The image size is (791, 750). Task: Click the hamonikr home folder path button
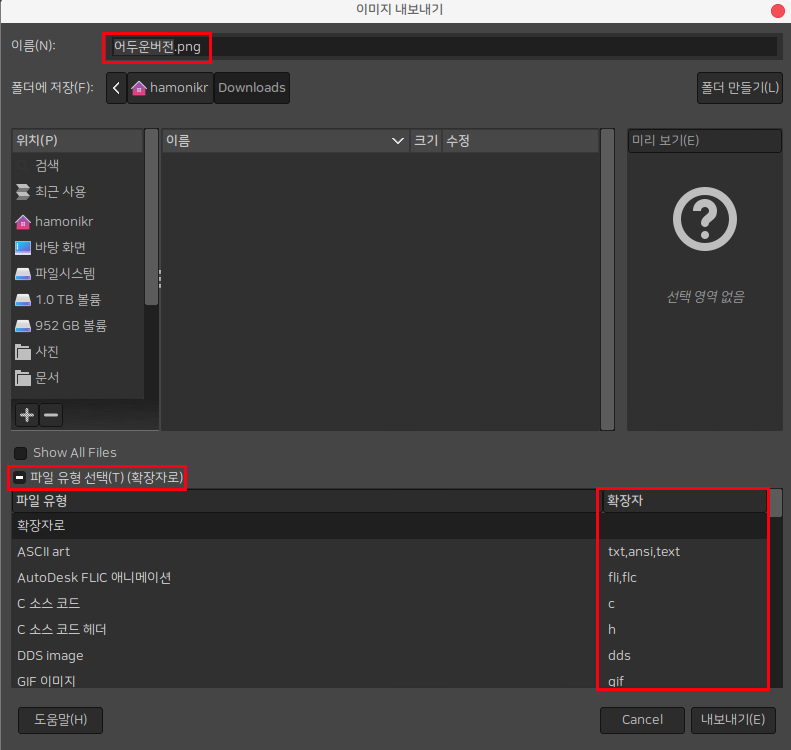[169, 88]
